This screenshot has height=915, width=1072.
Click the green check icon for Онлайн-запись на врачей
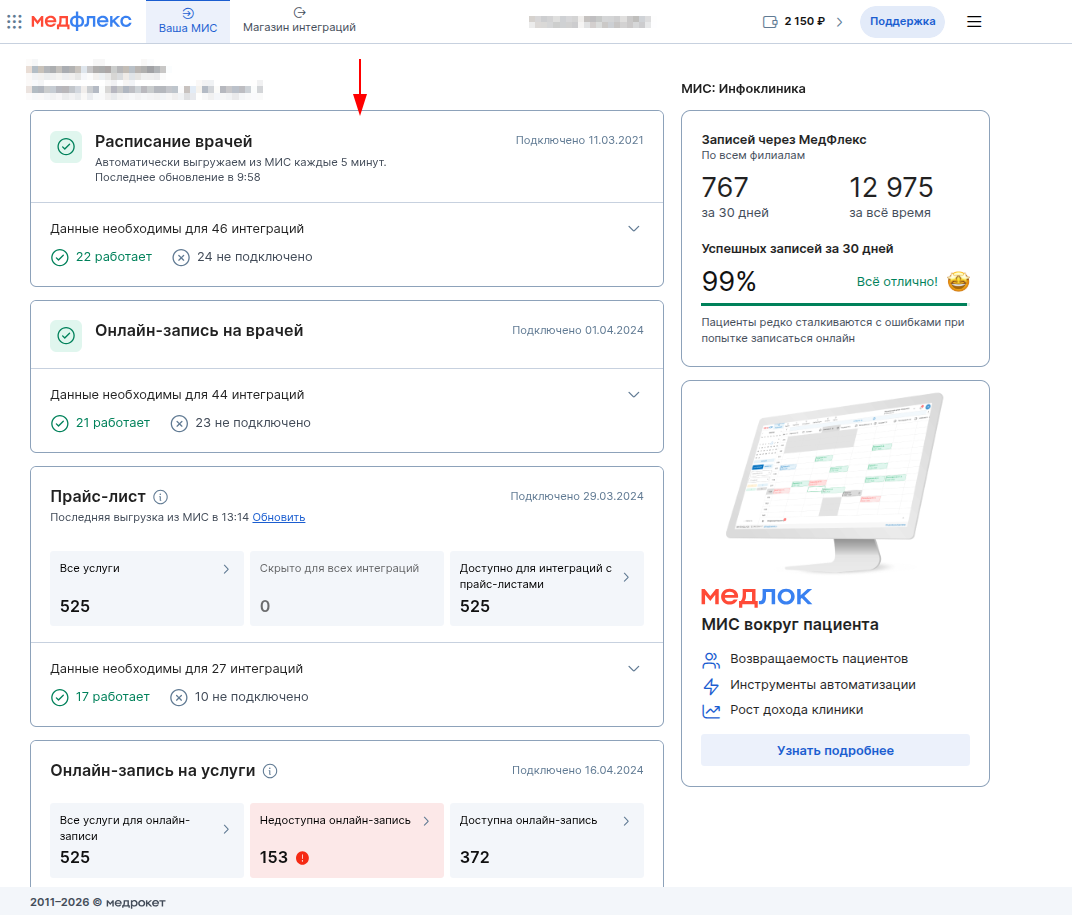click(x=66, y=336)
